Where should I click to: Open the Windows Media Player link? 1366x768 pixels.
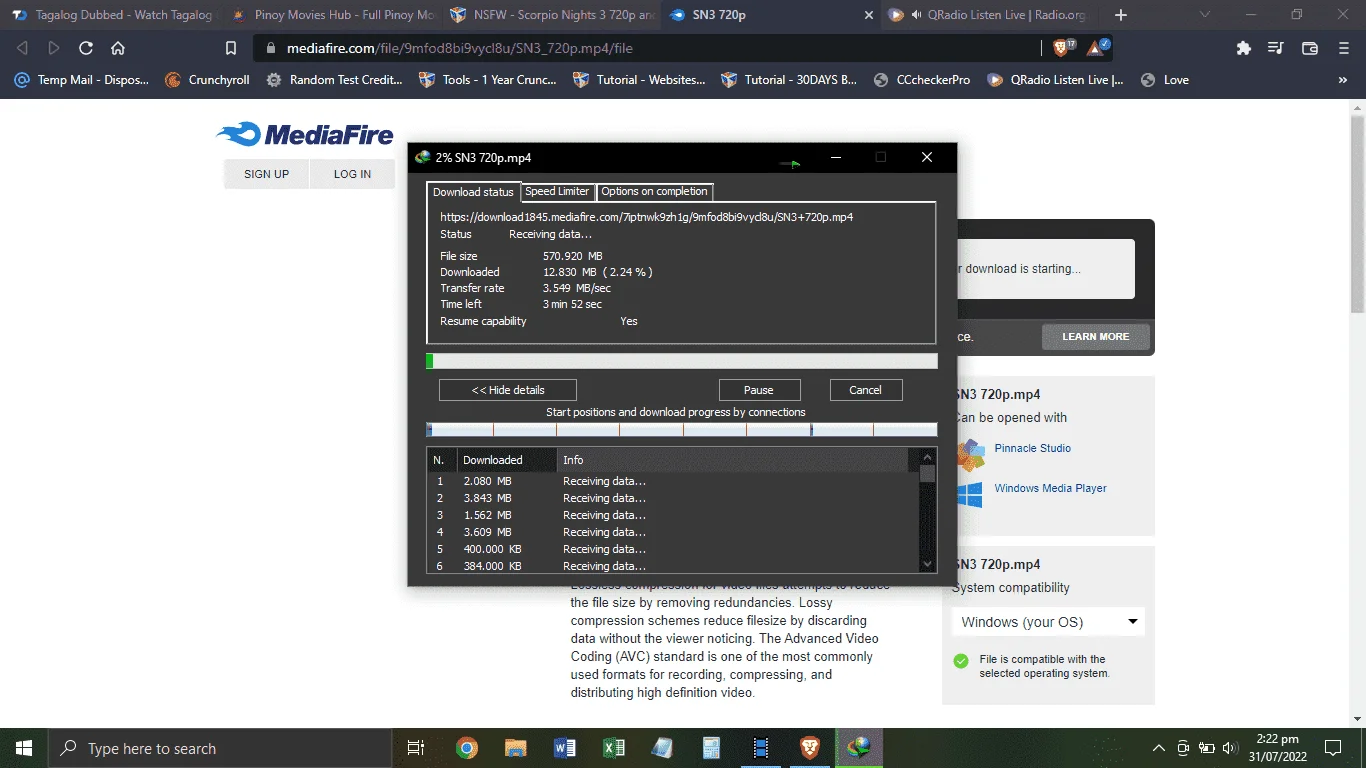[x=1051, y=488]
